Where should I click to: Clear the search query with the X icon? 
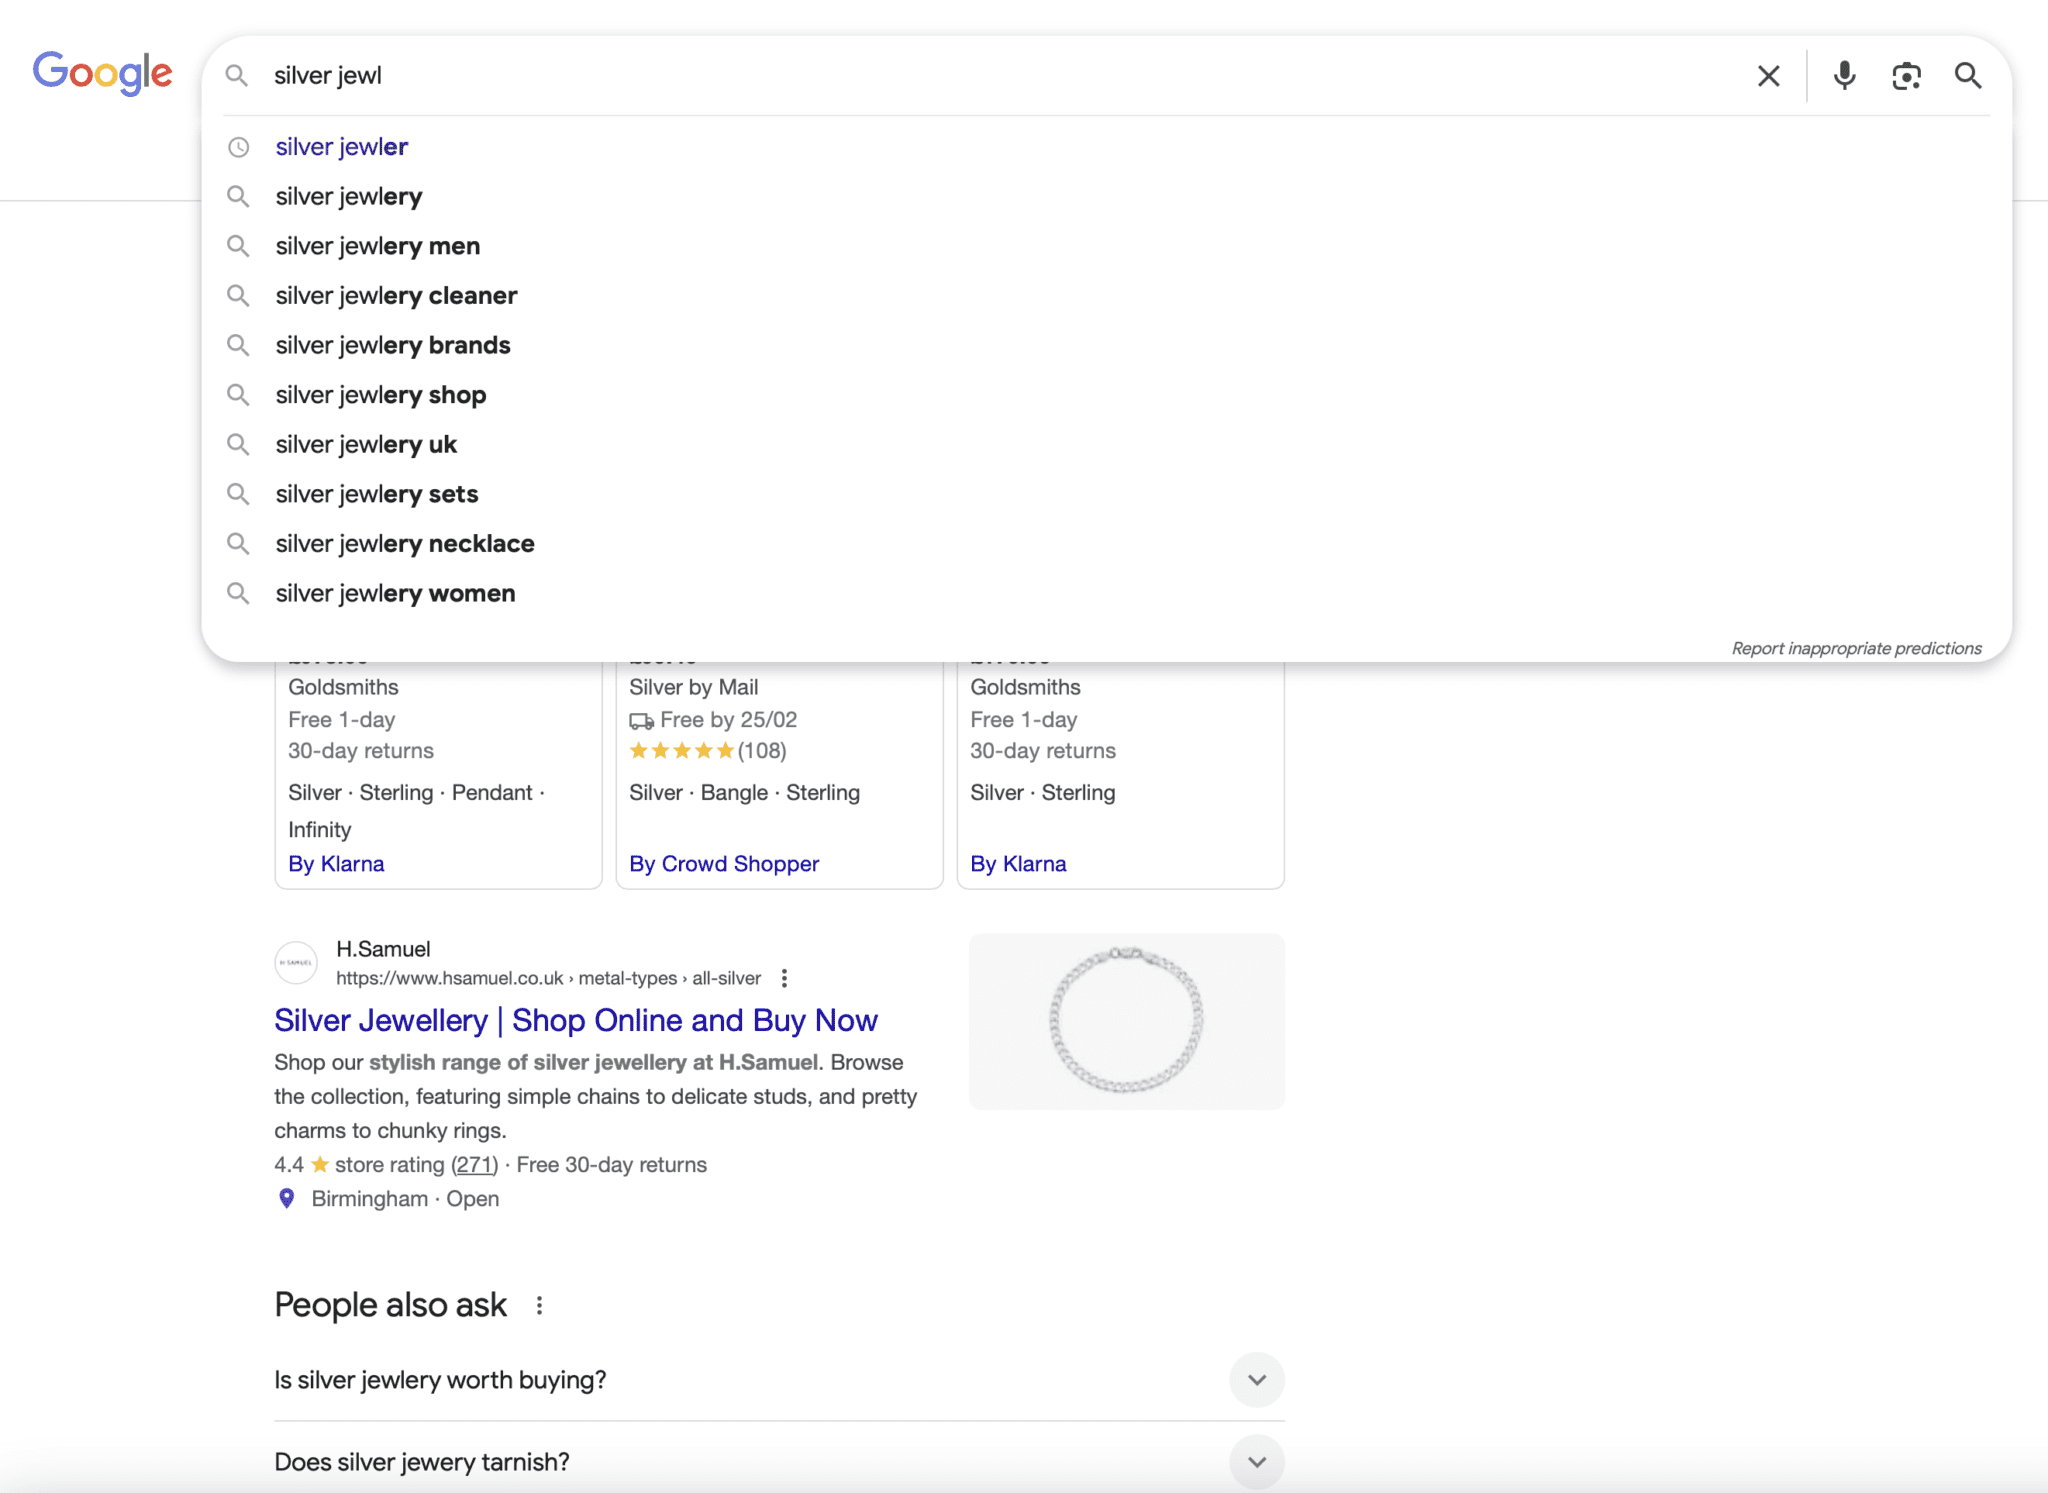(1768, 75)
